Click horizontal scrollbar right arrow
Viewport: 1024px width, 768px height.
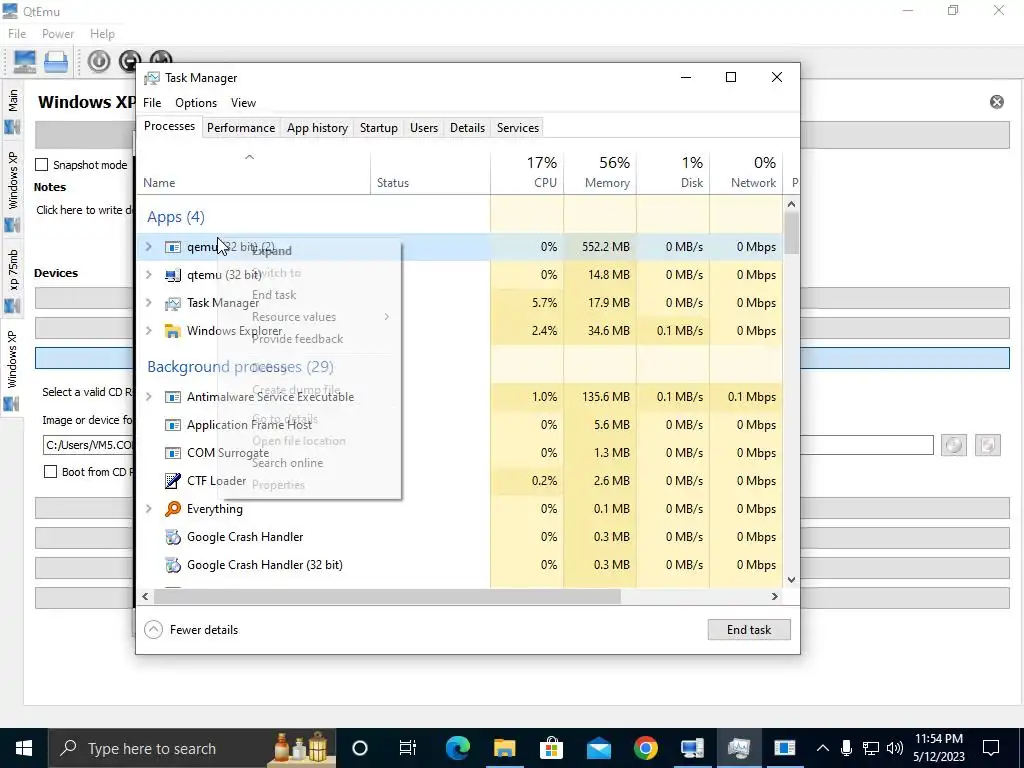[775, 596]
